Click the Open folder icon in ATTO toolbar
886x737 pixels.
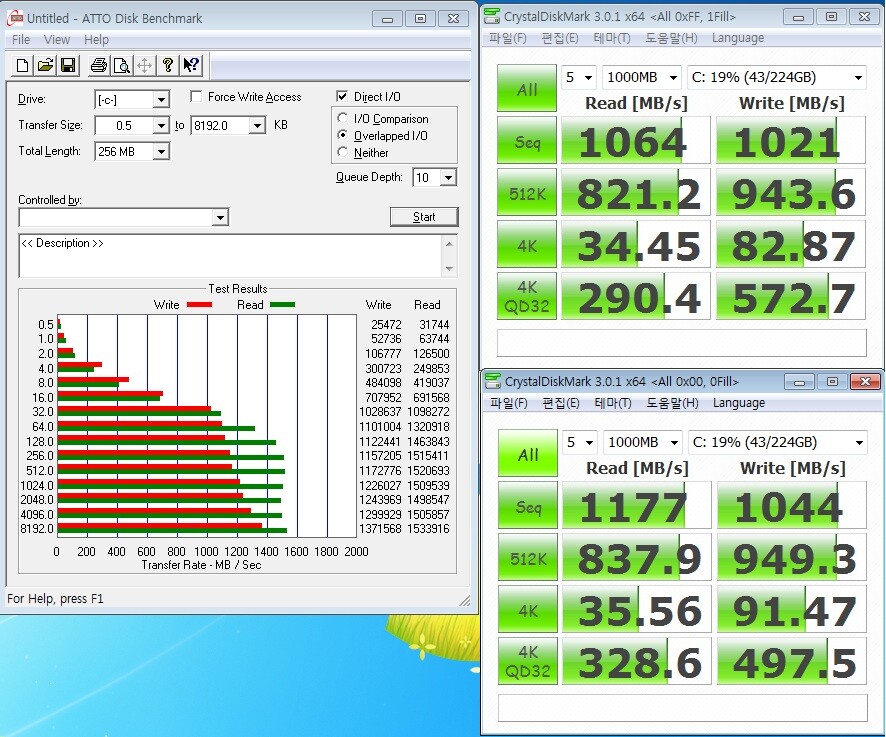(45, 66)
